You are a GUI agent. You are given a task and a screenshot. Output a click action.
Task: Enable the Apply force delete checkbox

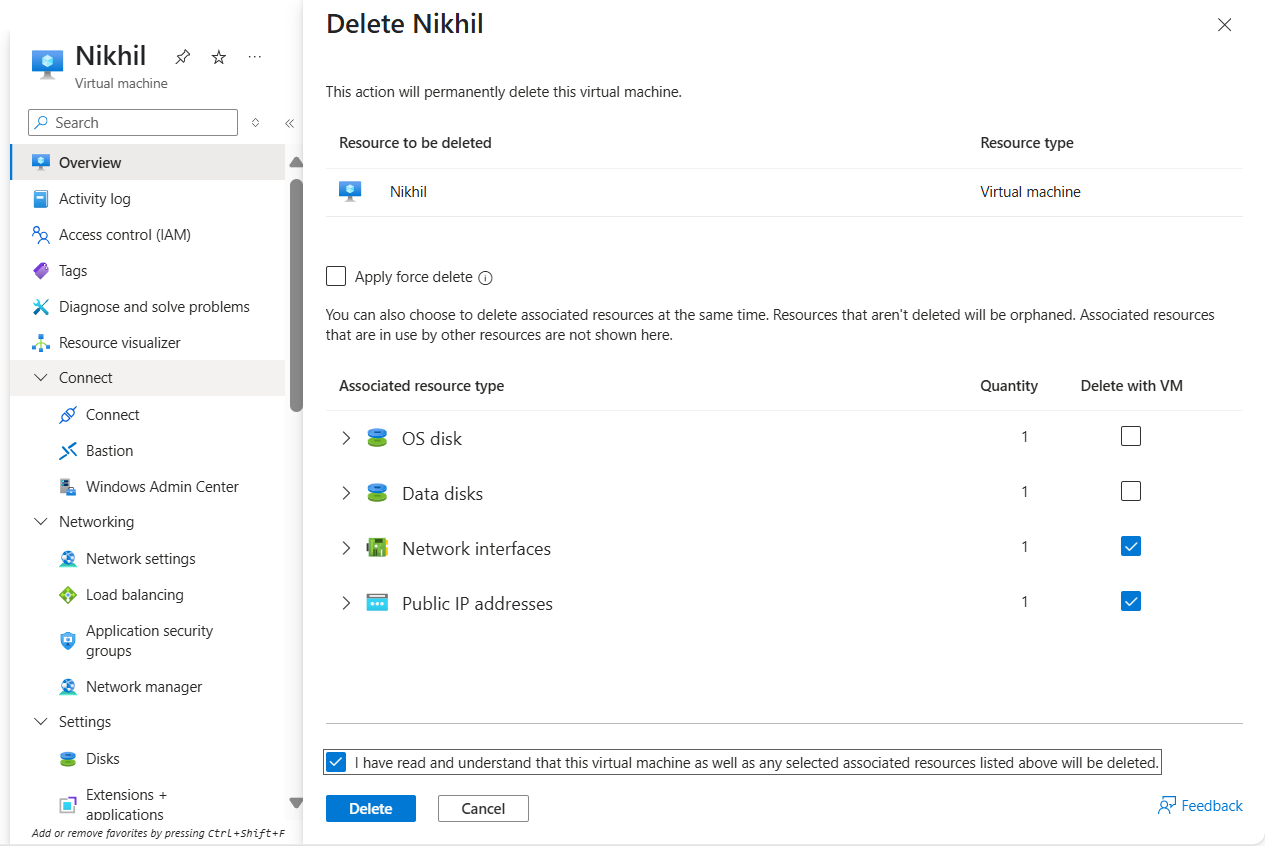point(336,276)
